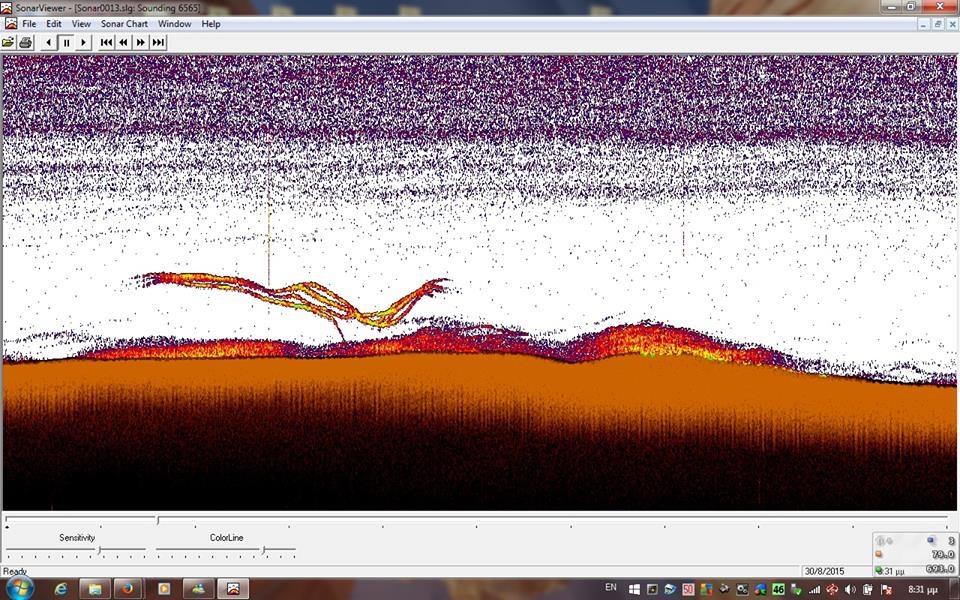Play sonar log forward
960x600 pixels.
pos(83,42)
